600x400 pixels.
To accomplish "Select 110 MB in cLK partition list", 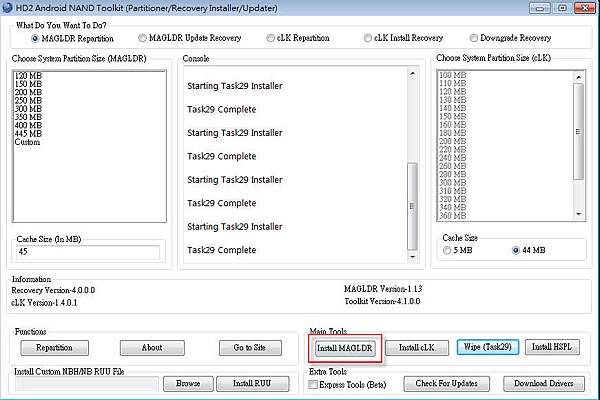I will 453,83.
